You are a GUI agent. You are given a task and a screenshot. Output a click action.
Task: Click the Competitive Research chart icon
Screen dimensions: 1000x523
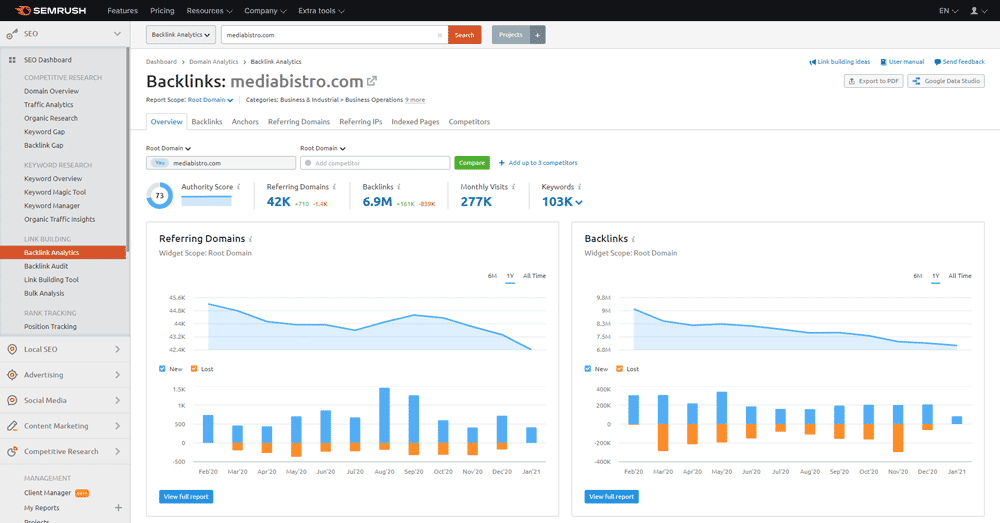pyautogui.click(x=12, y=452)
